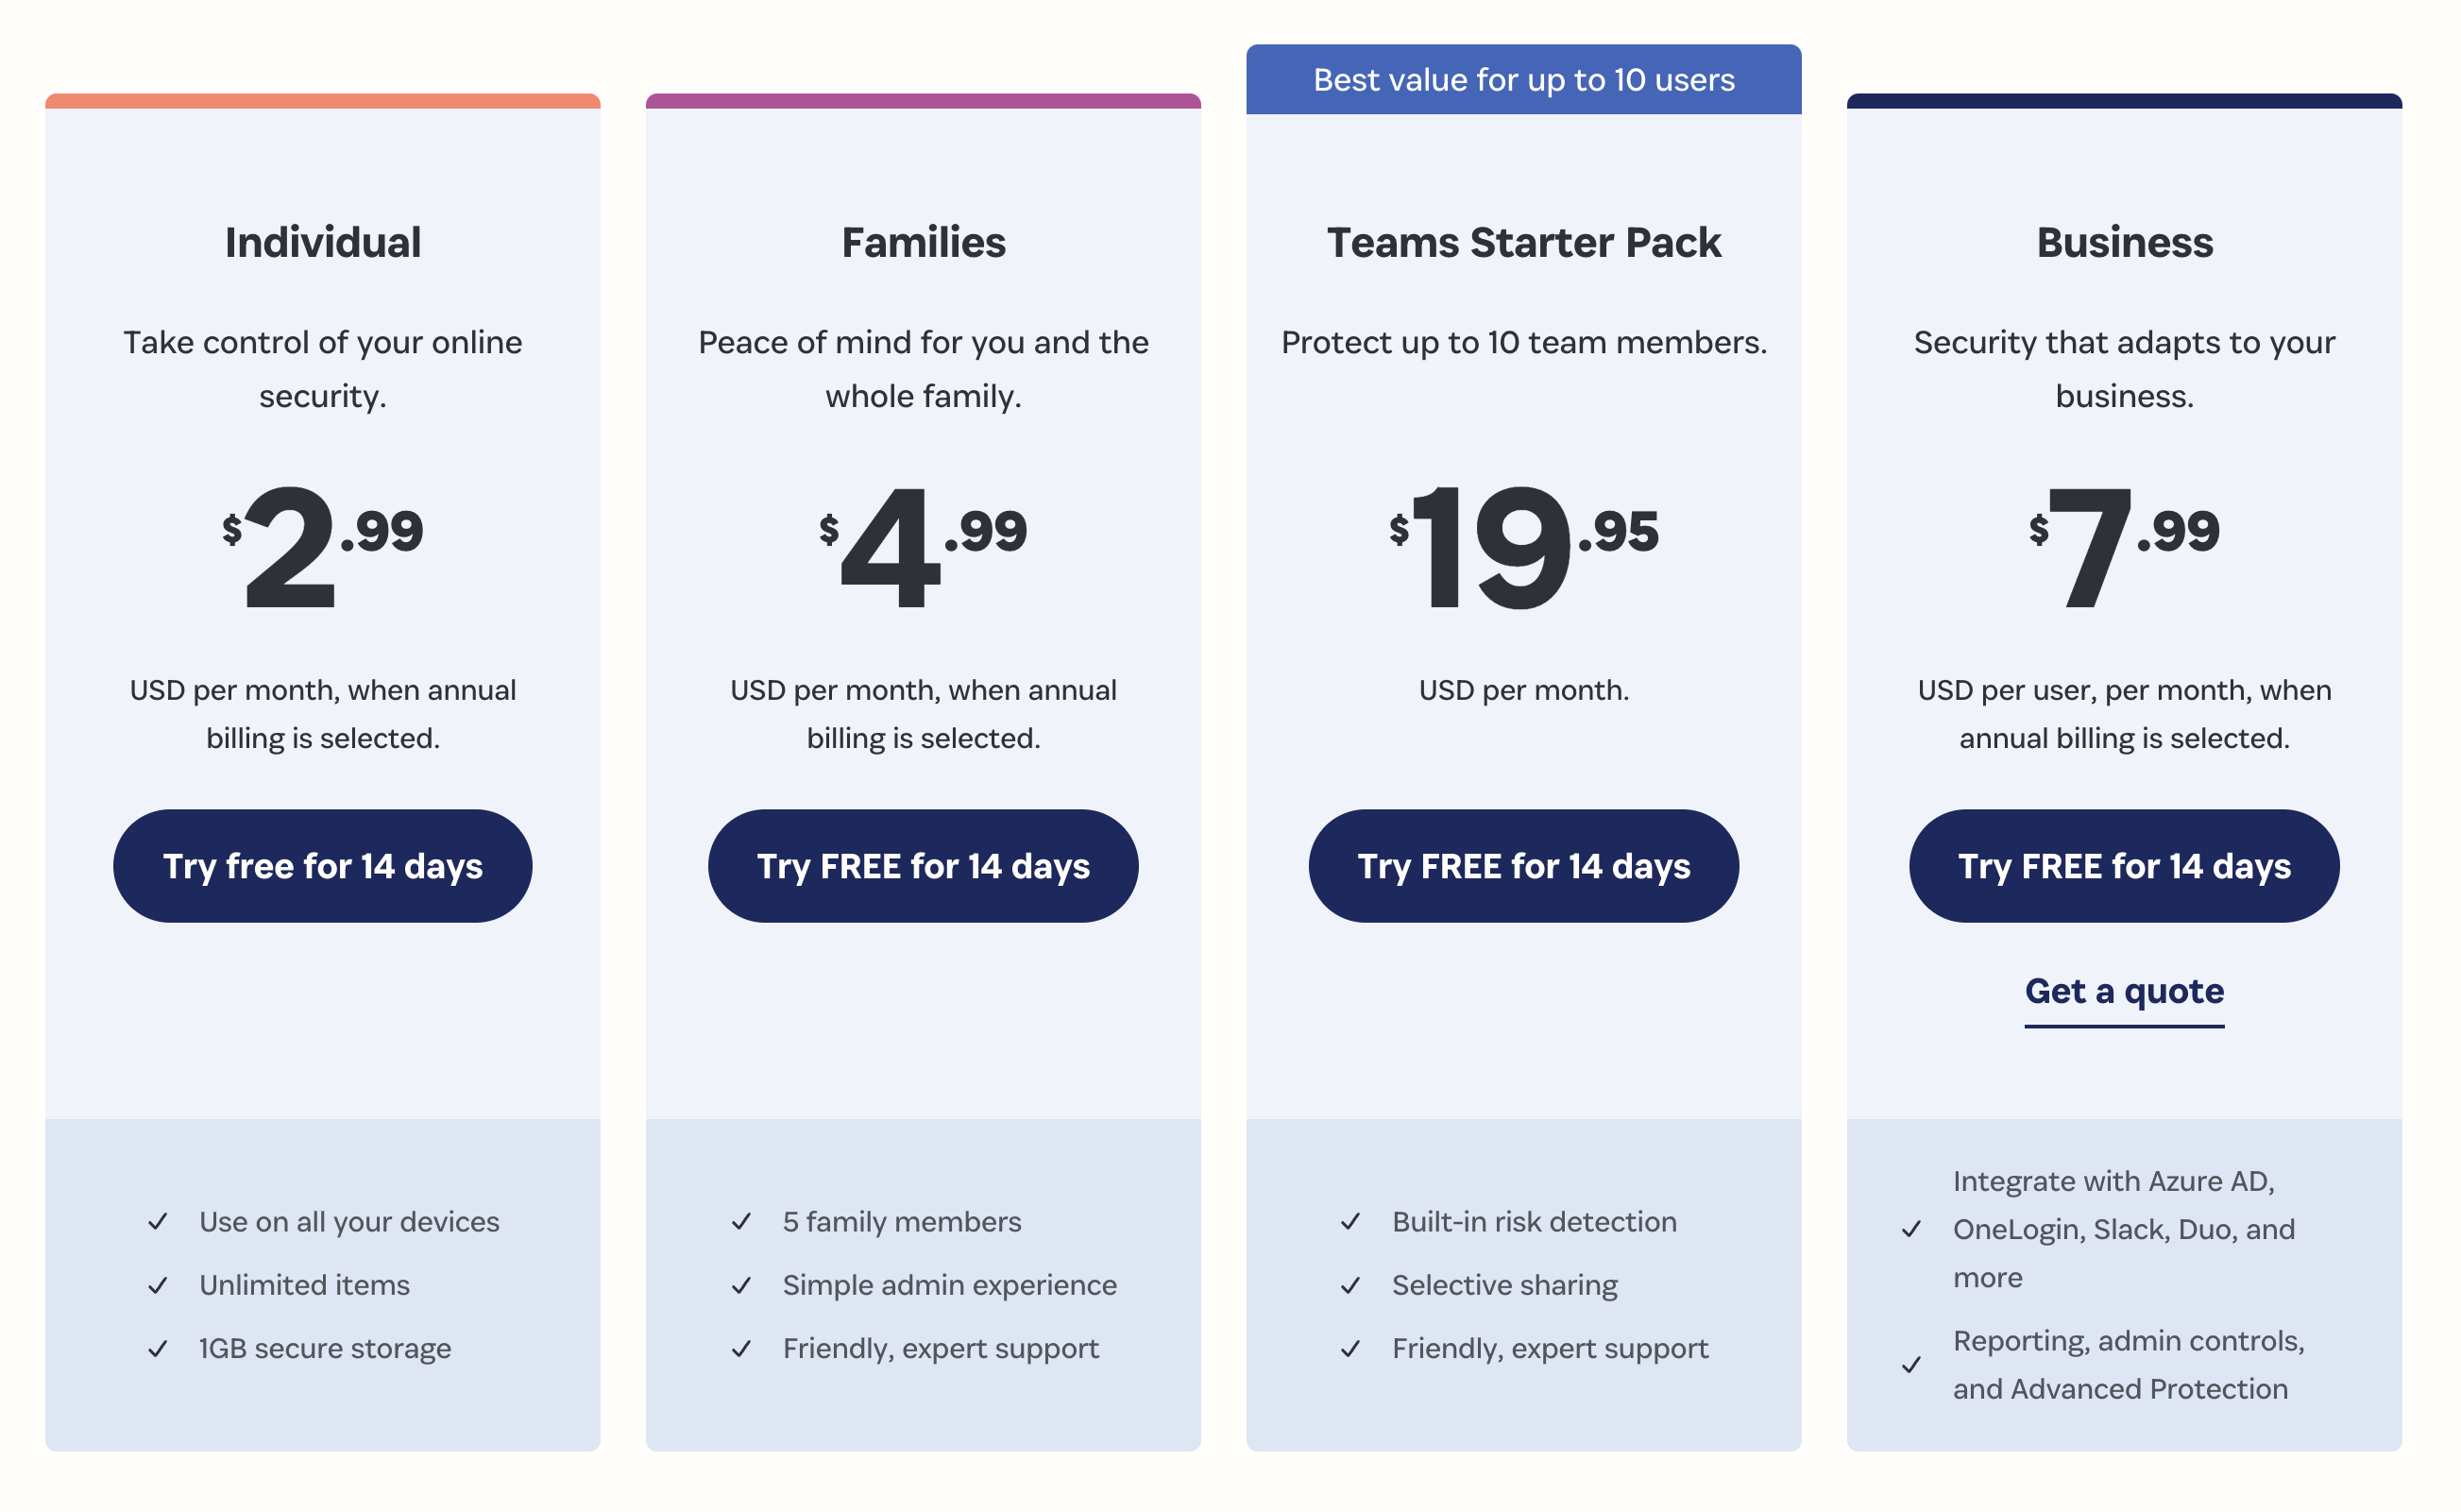Open the "Get a quote" link
This screenshot has width=2461, height=1512.
click(2123, 991)
